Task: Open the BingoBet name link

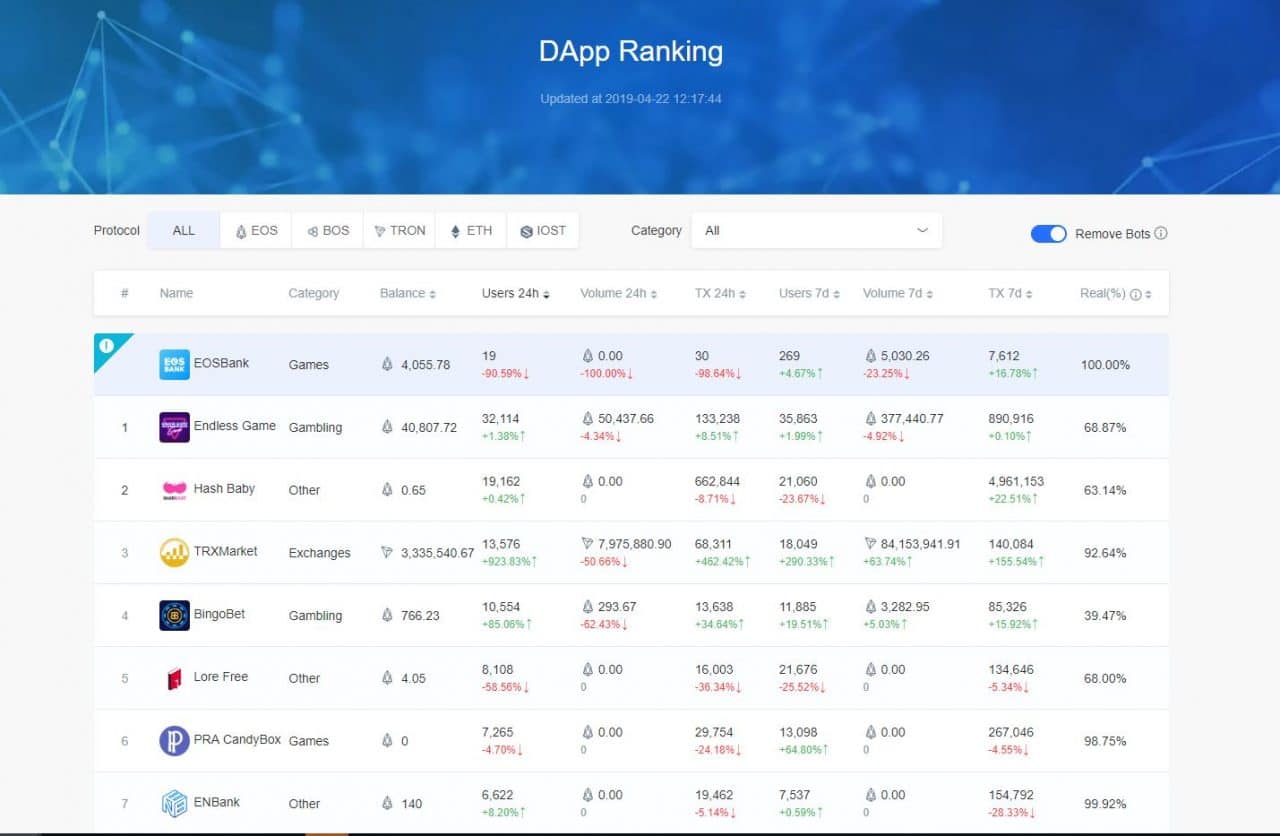Action: pyautogui.click(x=219, y=614)
